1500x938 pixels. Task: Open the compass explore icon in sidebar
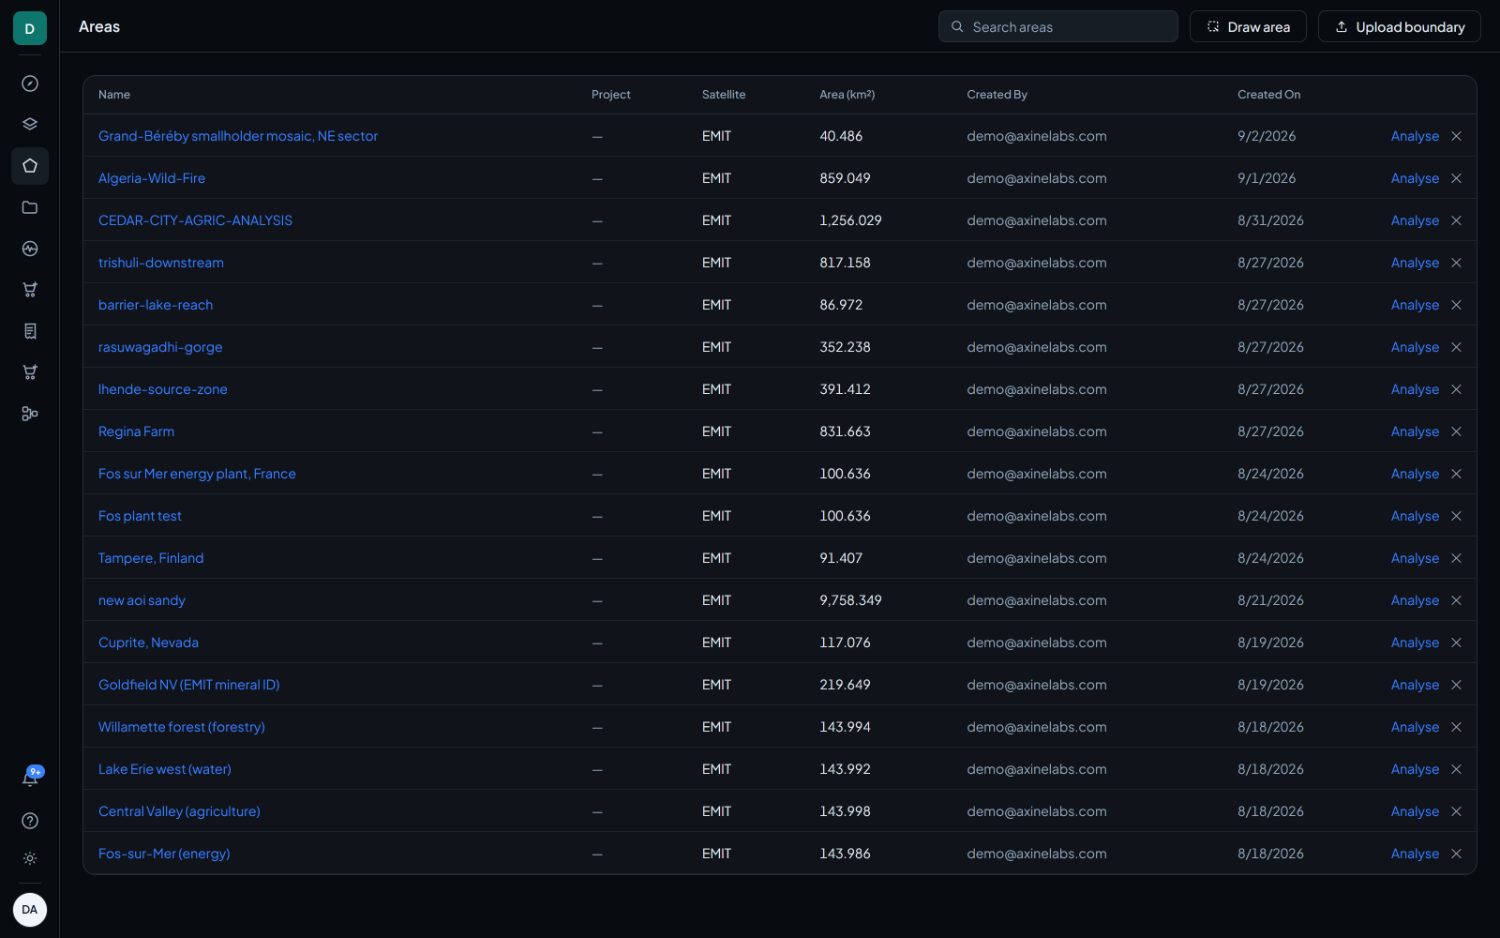(x=30, y=83)
